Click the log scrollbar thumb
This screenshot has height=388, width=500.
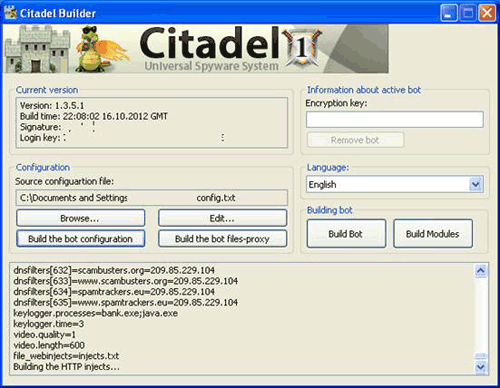pos(480,357)
